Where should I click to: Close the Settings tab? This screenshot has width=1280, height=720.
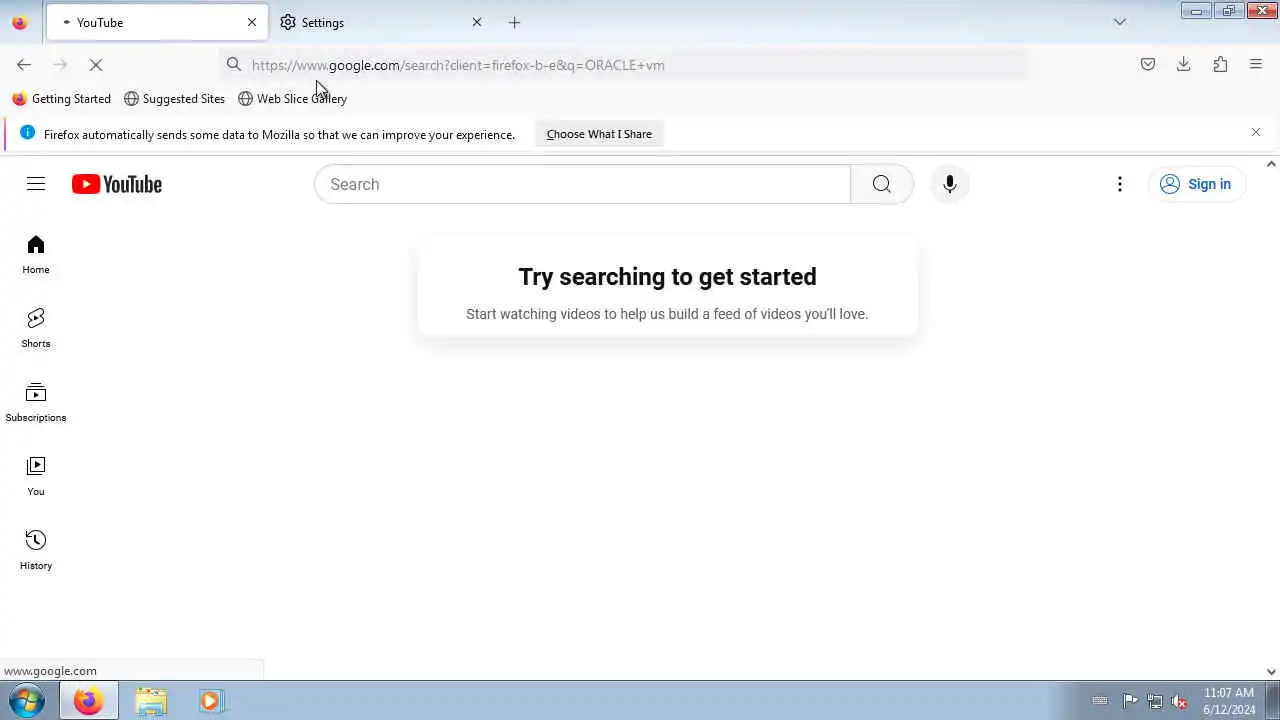coord(477,22)
